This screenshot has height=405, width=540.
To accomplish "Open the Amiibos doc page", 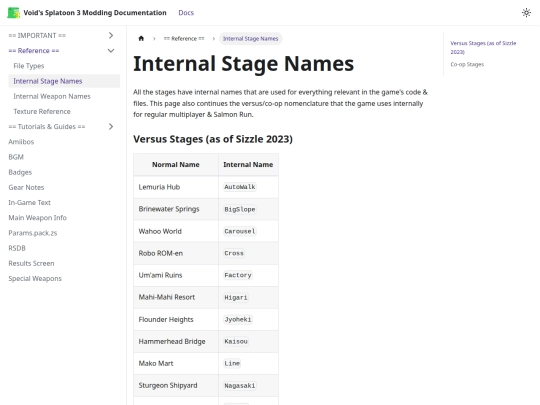I will click(x=21, y=142).
